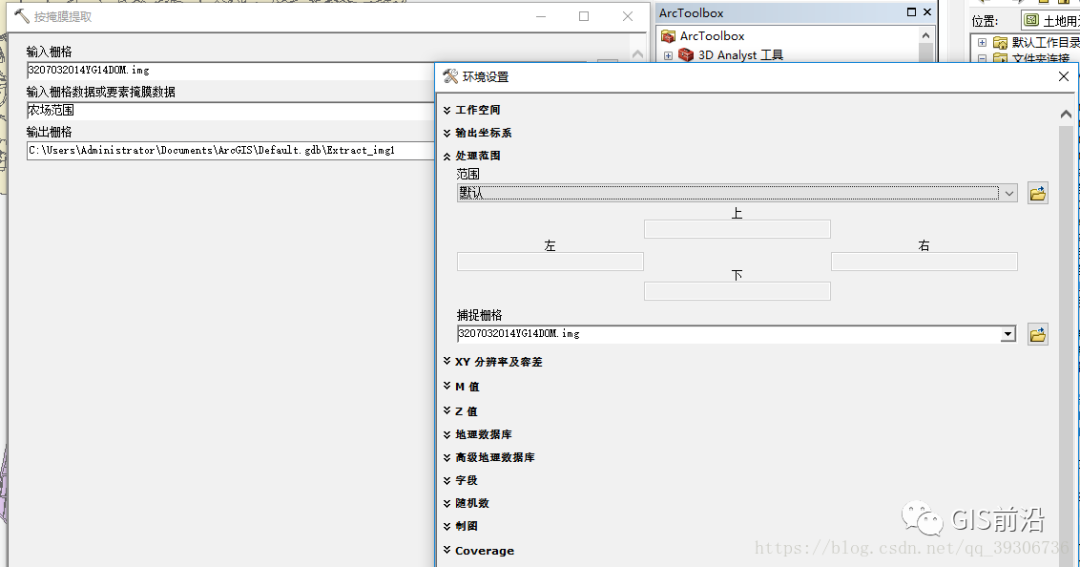Click the 输出栅格 path field
1080x567 pixels.
(x=231, y=151)
